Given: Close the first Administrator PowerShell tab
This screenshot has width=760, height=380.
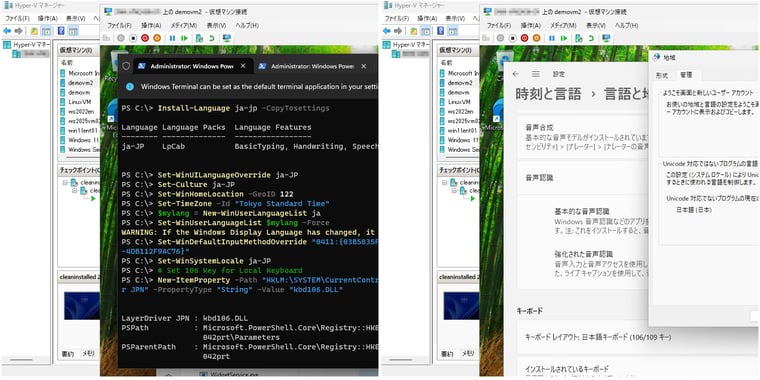Looking at the screenshot, I should point(243,66).
